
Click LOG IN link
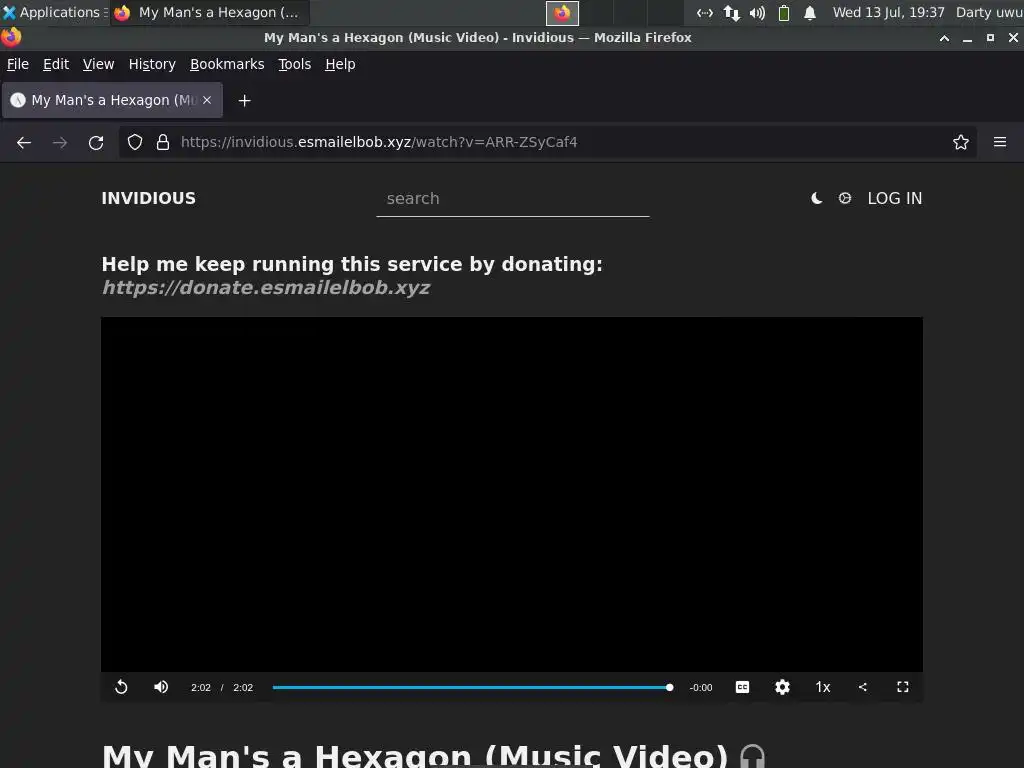tap(895, 199)
